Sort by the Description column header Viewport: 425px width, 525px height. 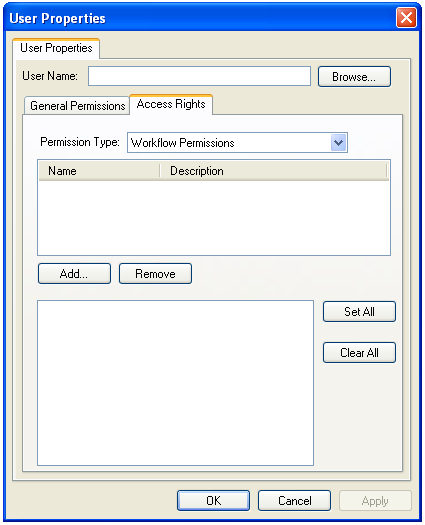(273, 171)
